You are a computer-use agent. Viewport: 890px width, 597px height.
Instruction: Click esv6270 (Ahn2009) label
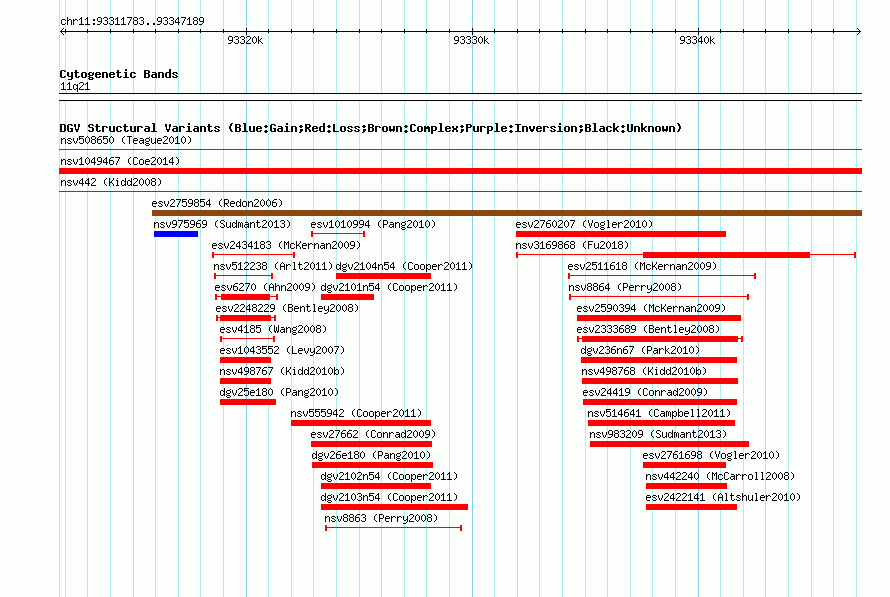pos(265,287)
